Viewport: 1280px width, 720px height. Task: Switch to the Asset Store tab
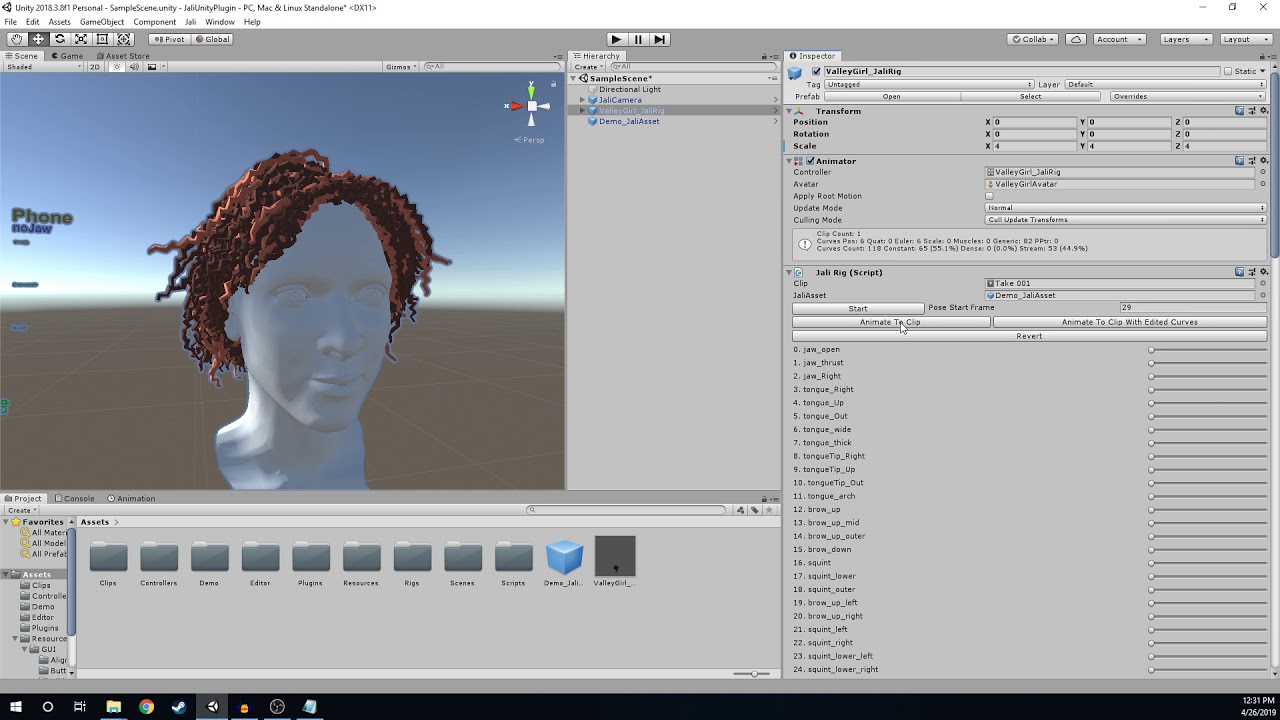pyautogui.click(x=123, y=56)
